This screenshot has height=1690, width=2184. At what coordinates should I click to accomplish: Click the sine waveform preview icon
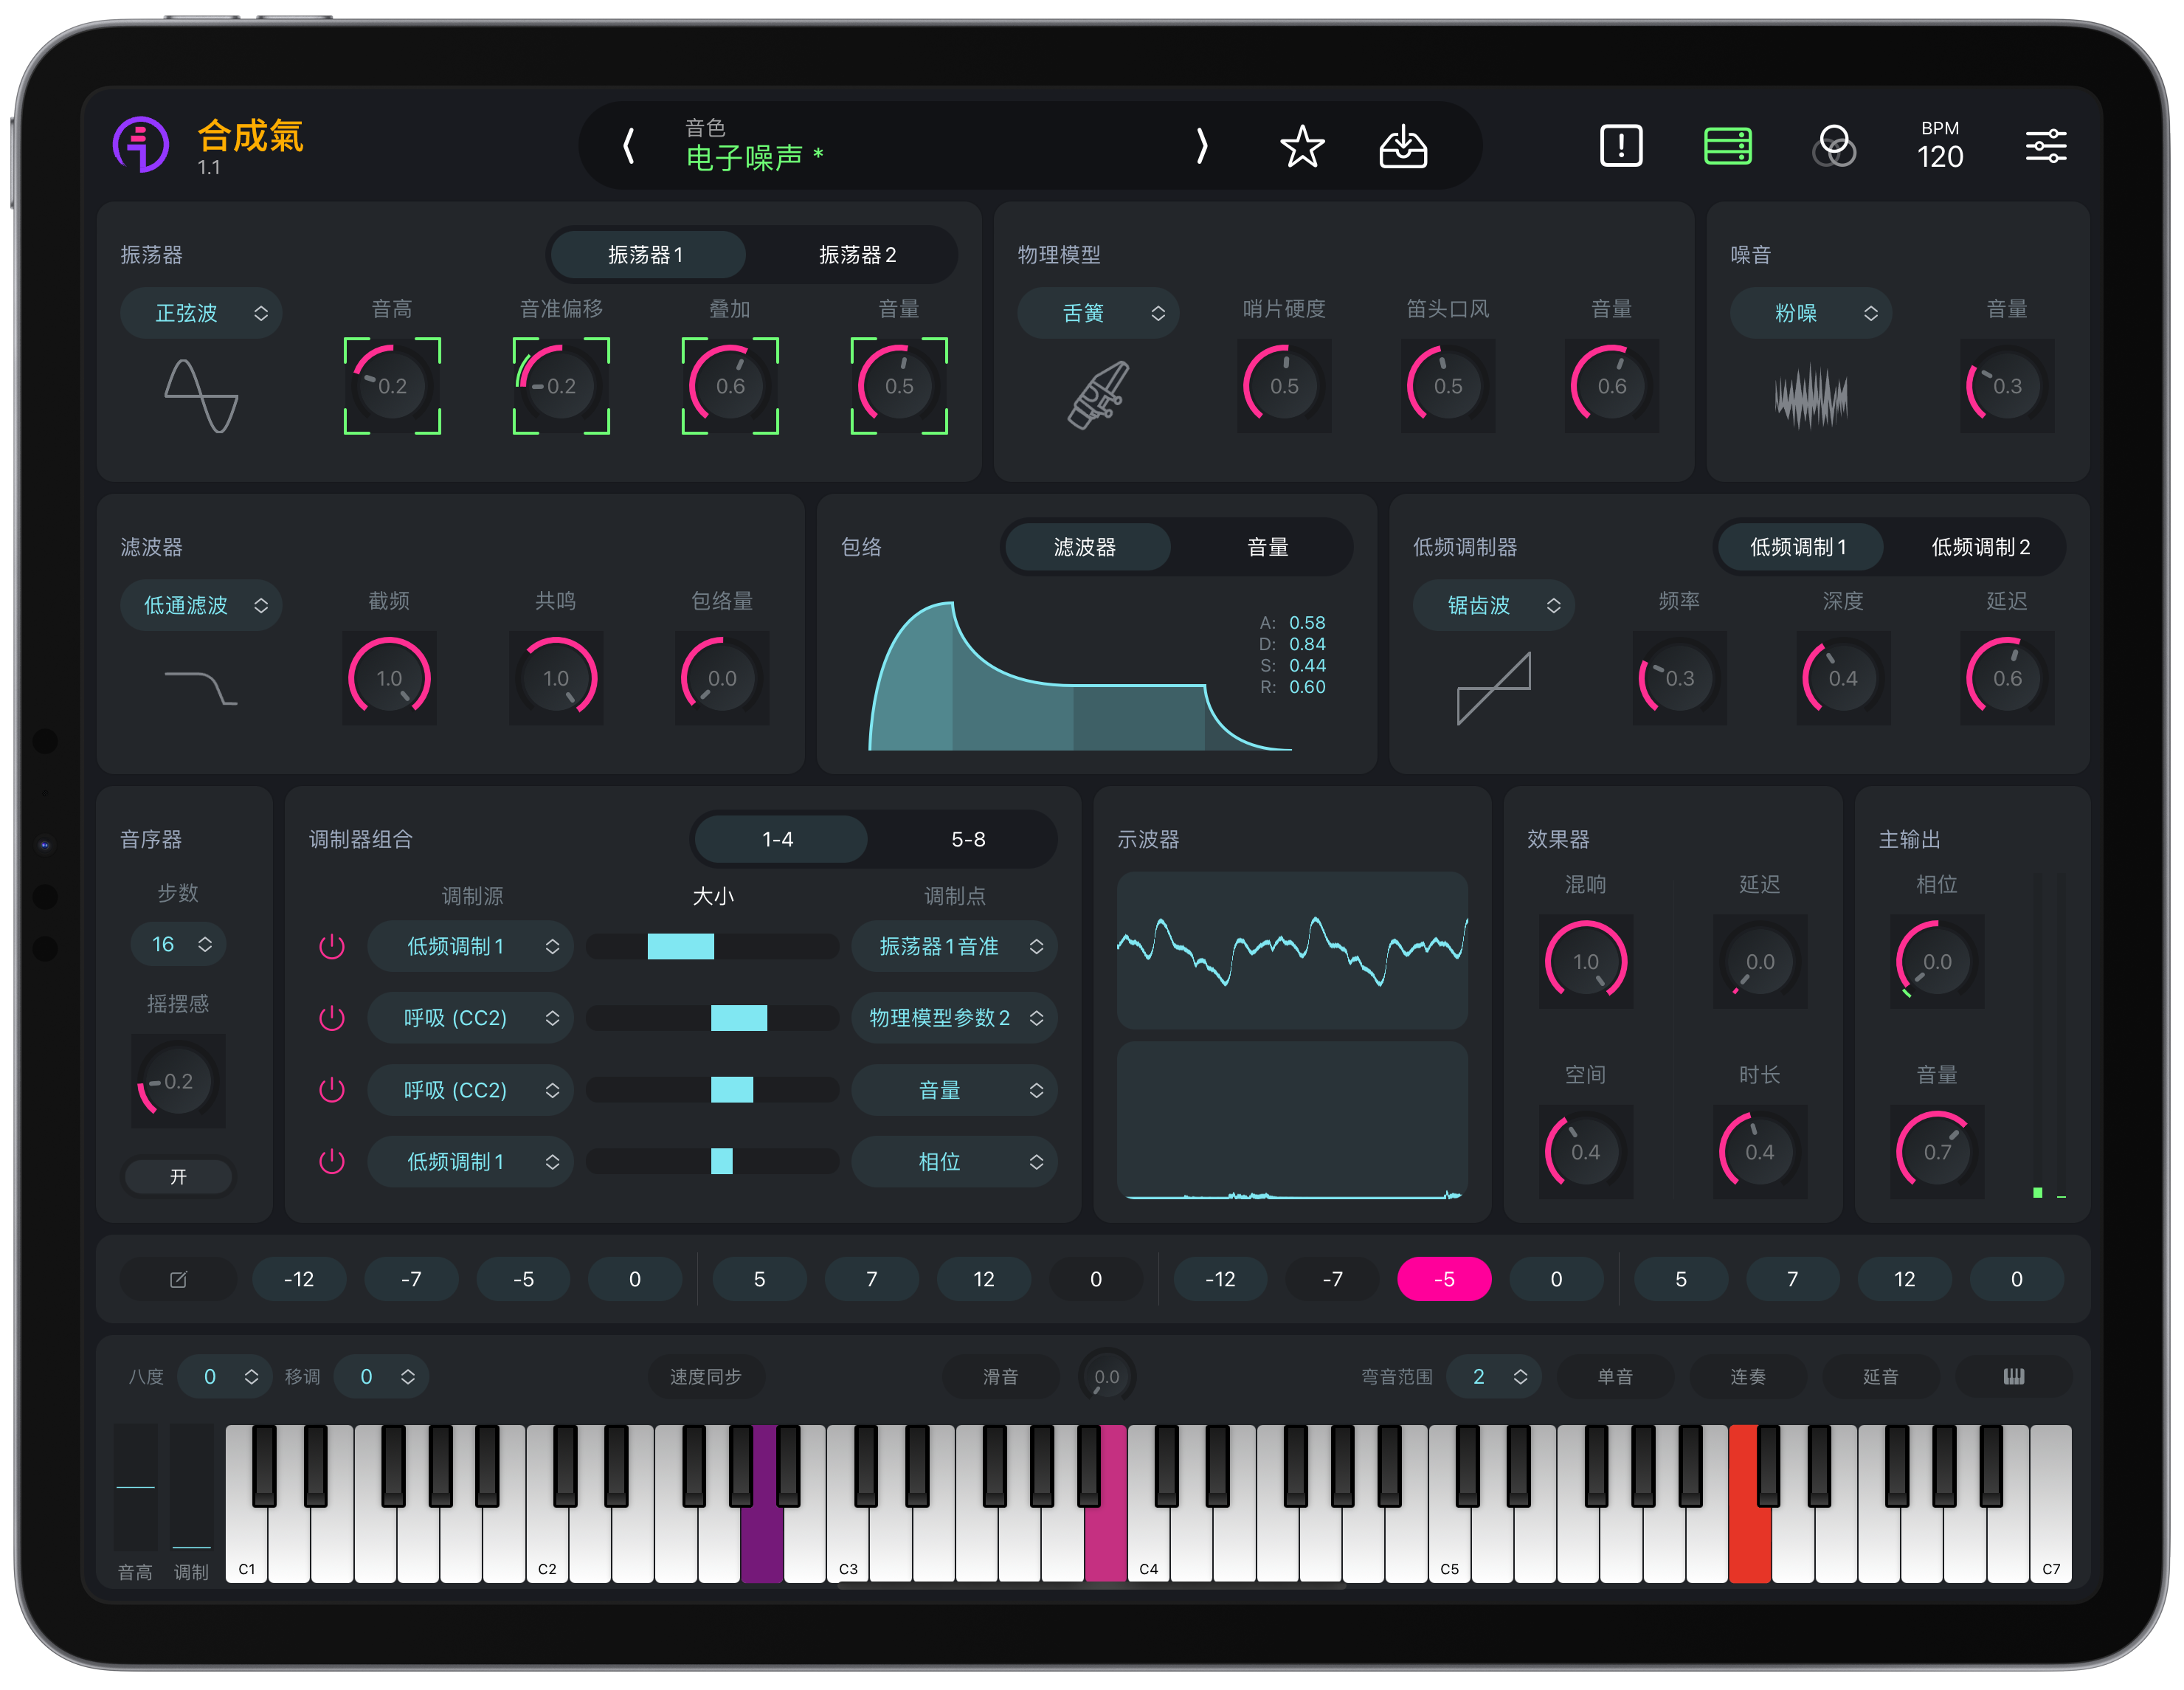click(201, 396)
